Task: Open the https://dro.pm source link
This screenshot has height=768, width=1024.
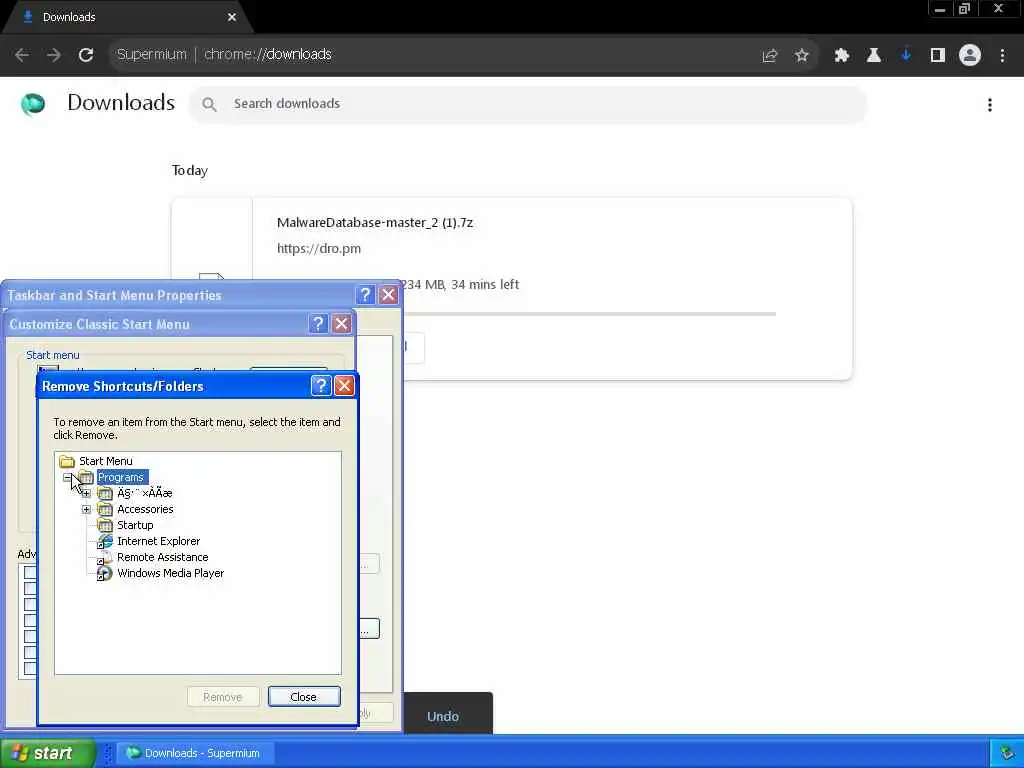Action: (x=319, y=249)
